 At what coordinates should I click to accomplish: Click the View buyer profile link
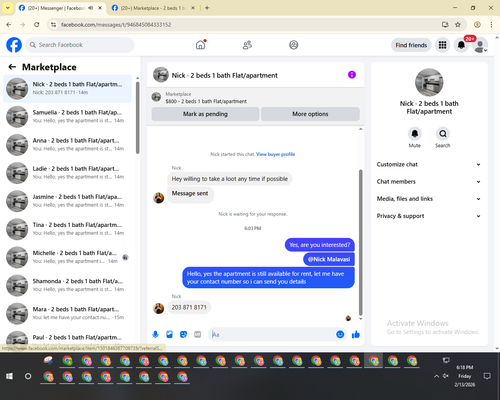coord(275,154)
